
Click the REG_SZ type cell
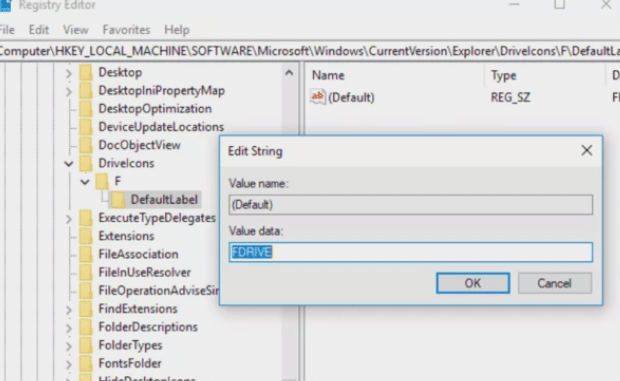(x=510, y=97)
